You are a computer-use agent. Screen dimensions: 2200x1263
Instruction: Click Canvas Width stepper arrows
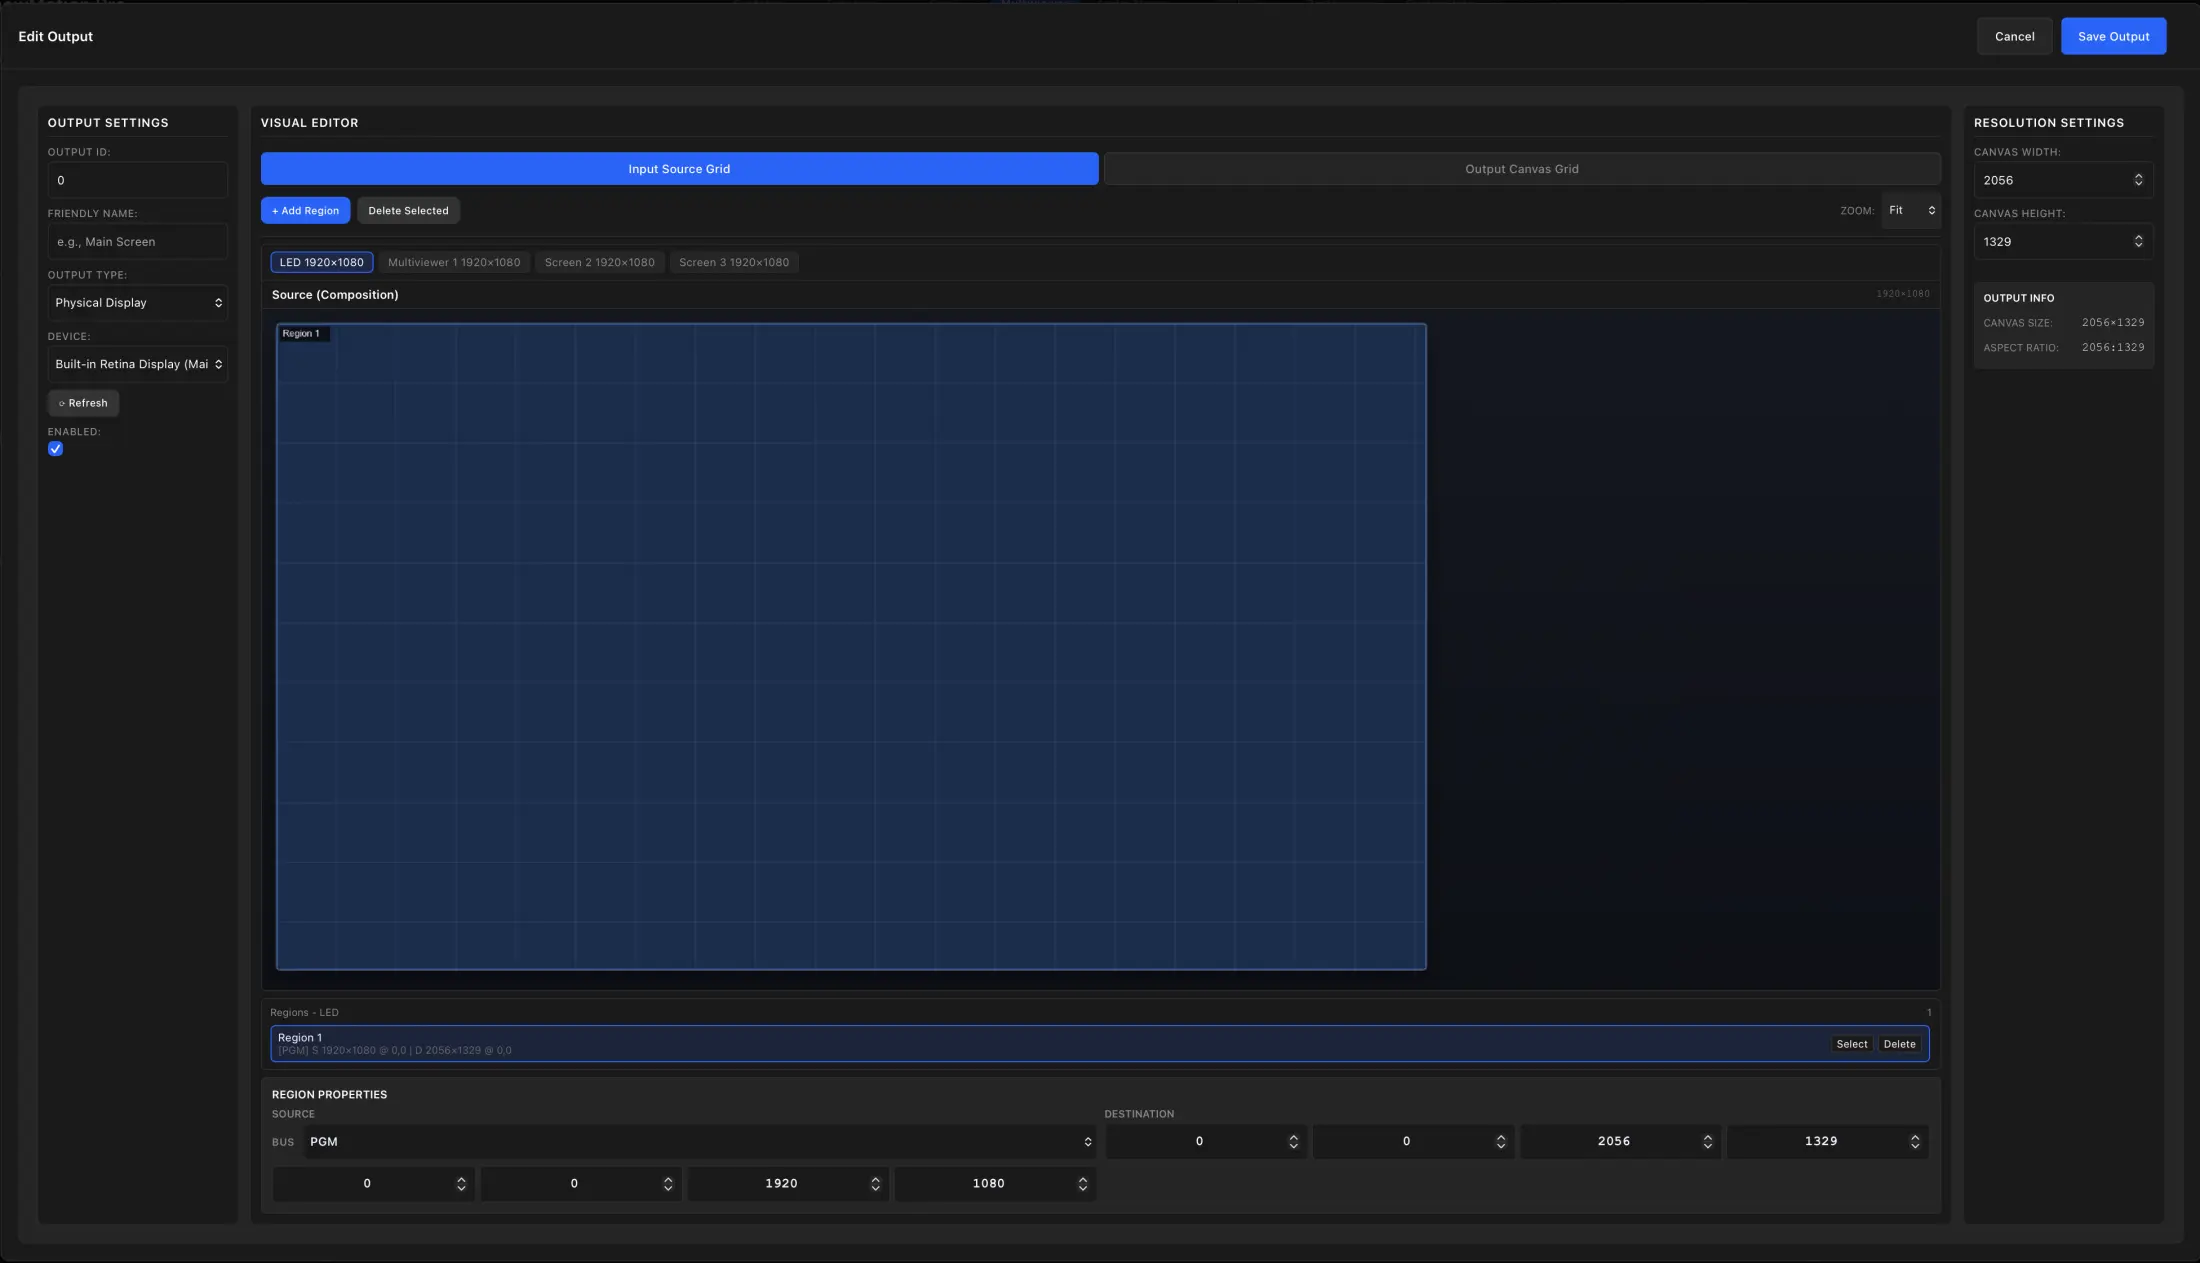coord(2138,180)
